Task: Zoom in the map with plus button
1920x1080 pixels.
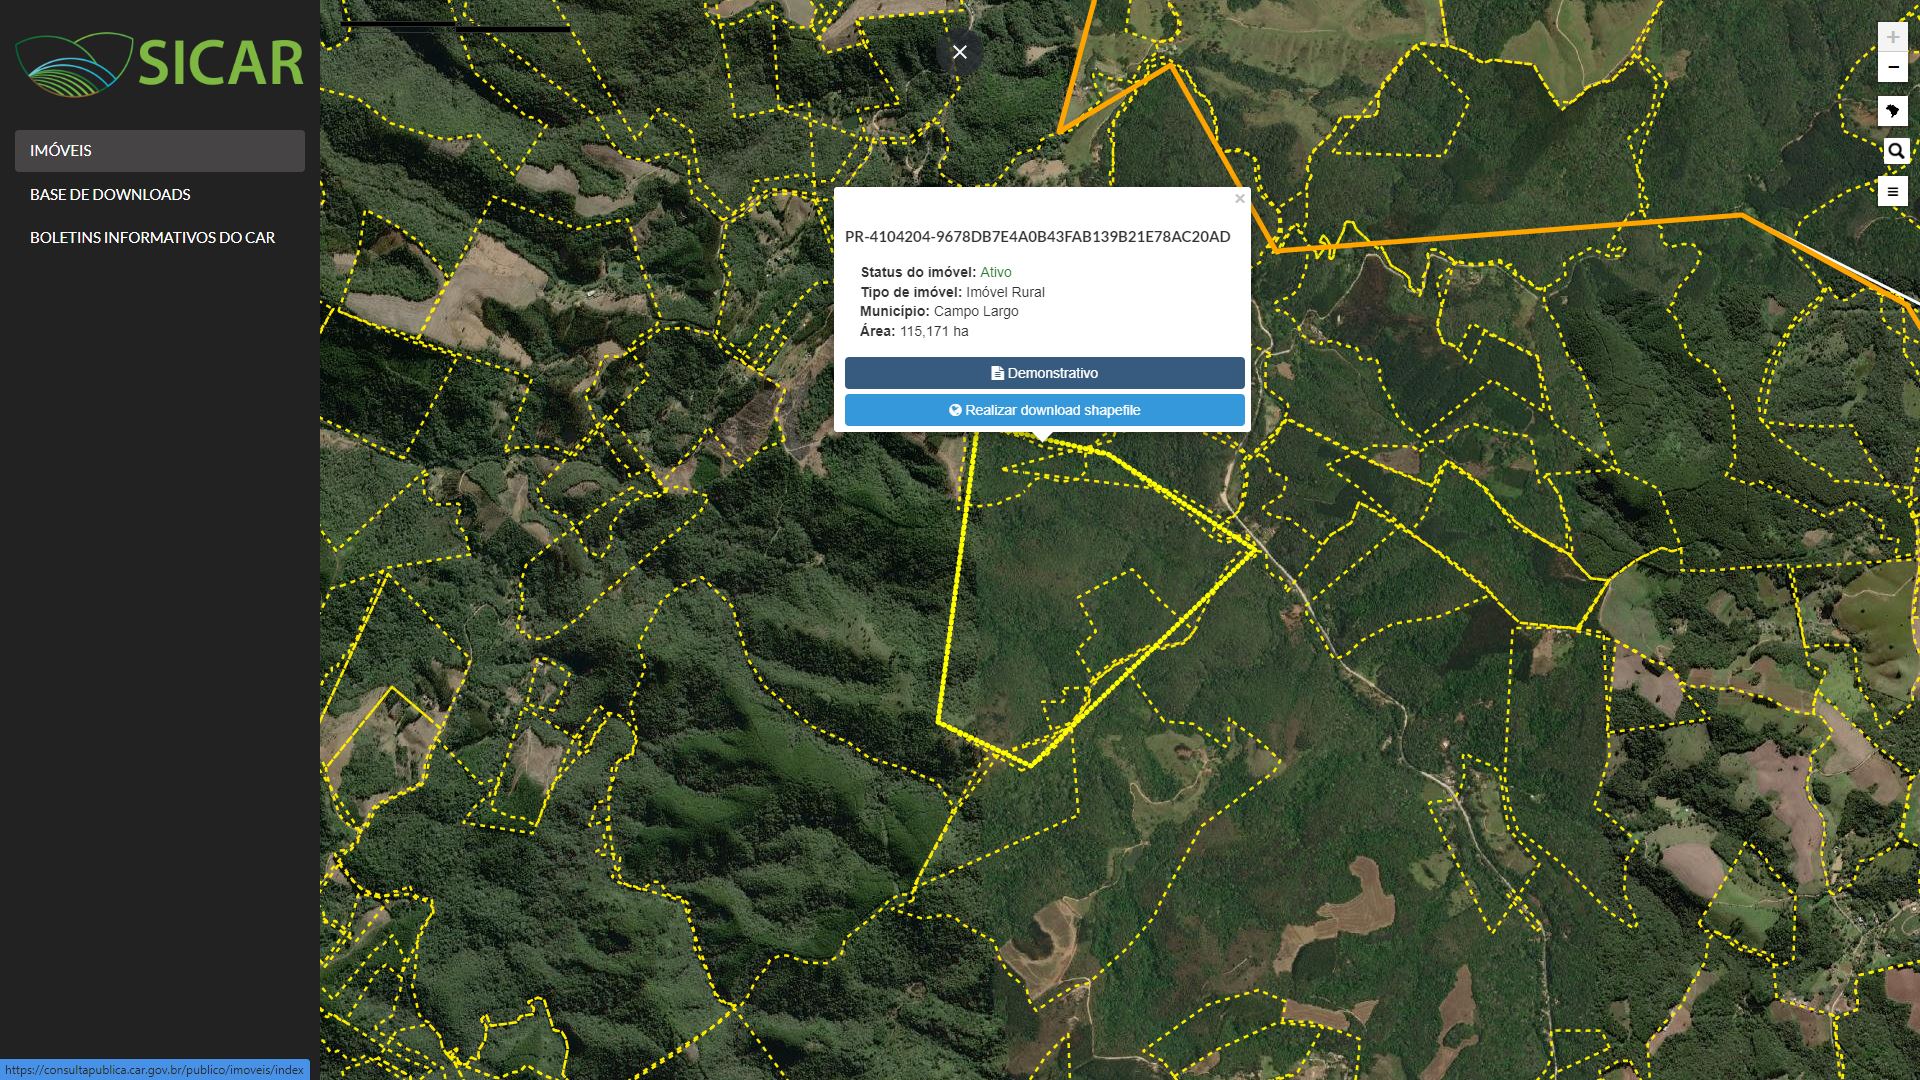Action: coord(1892,37)
